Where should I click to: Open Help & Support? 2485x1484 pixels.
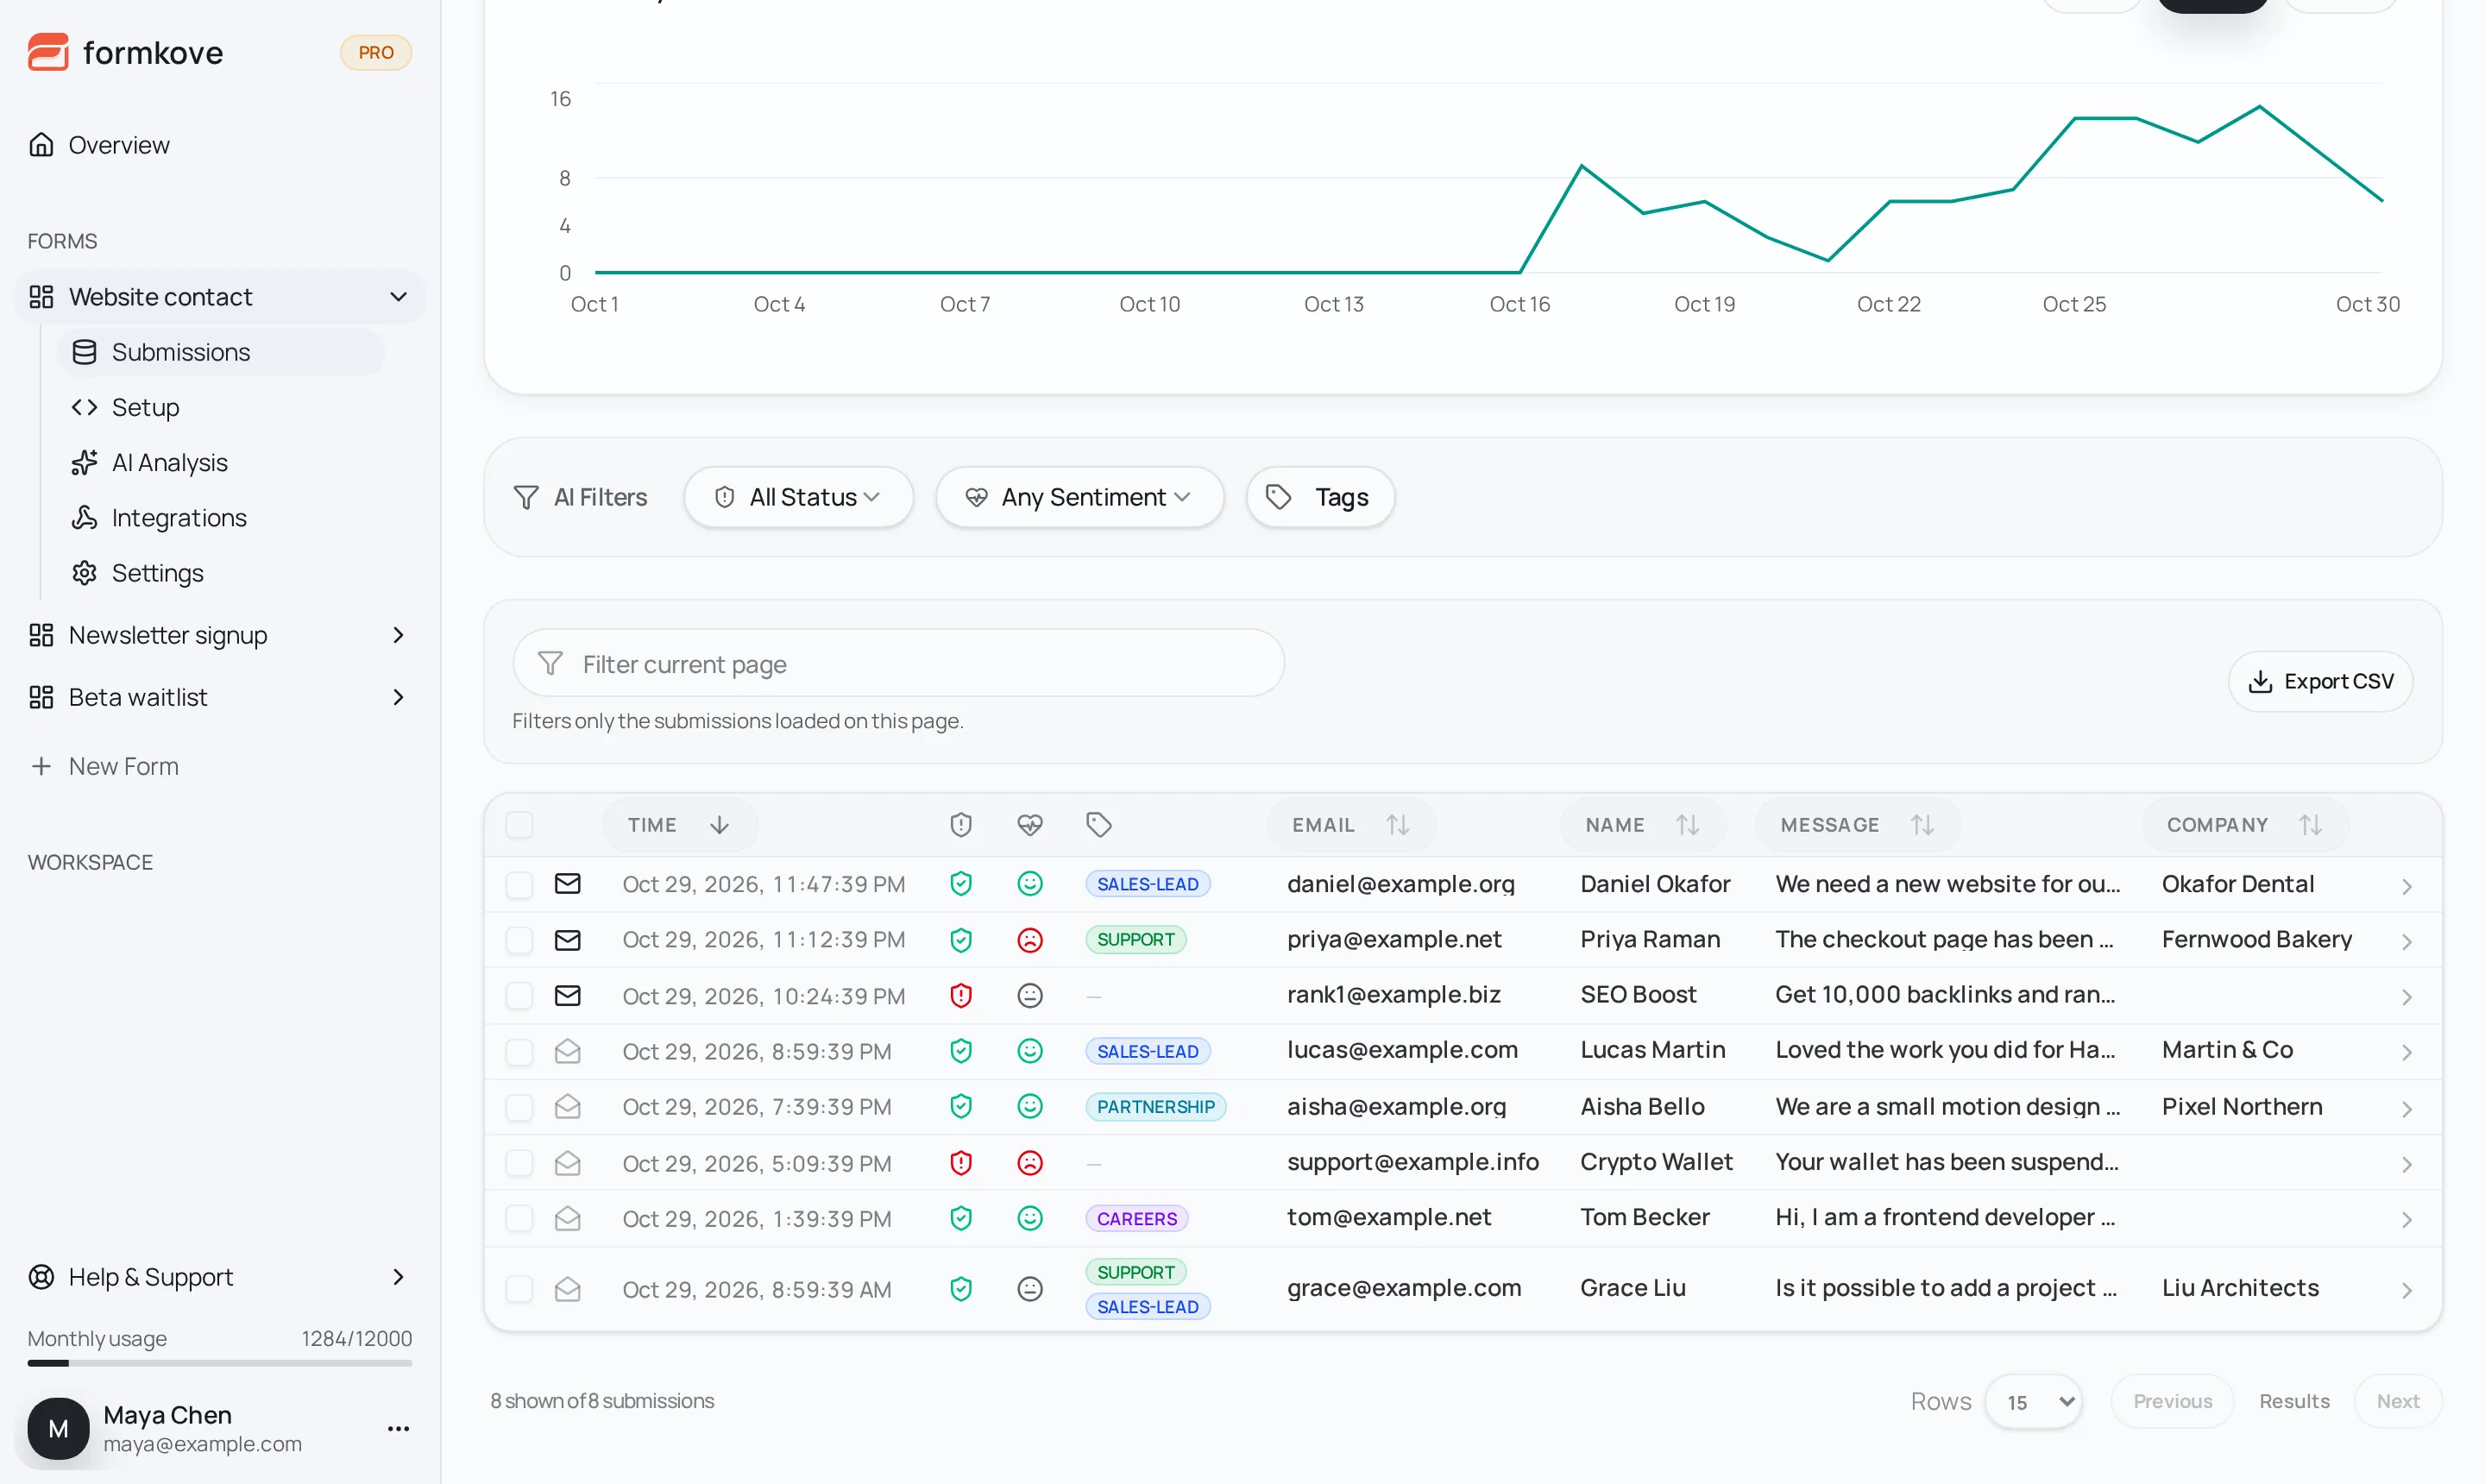[x=220, y=1277]
